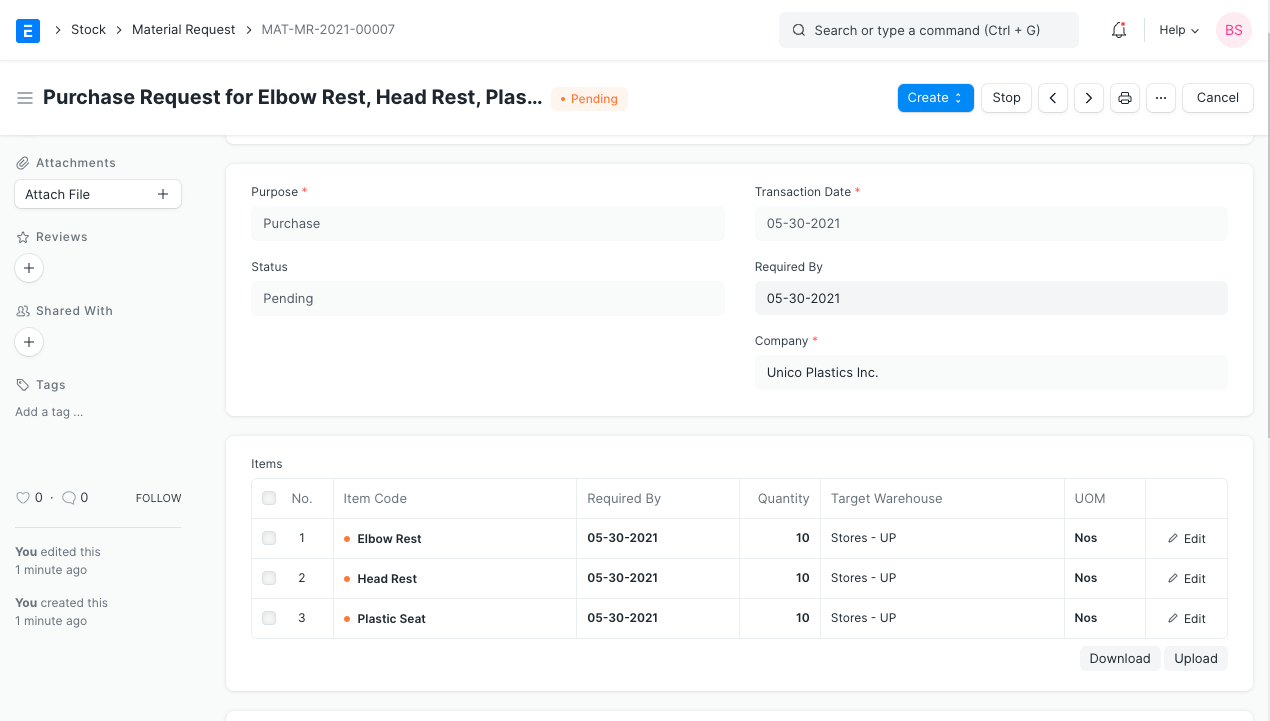Click the like heart icon
The height and width of the screenshot is (721, 1270).
click(23, 498)
